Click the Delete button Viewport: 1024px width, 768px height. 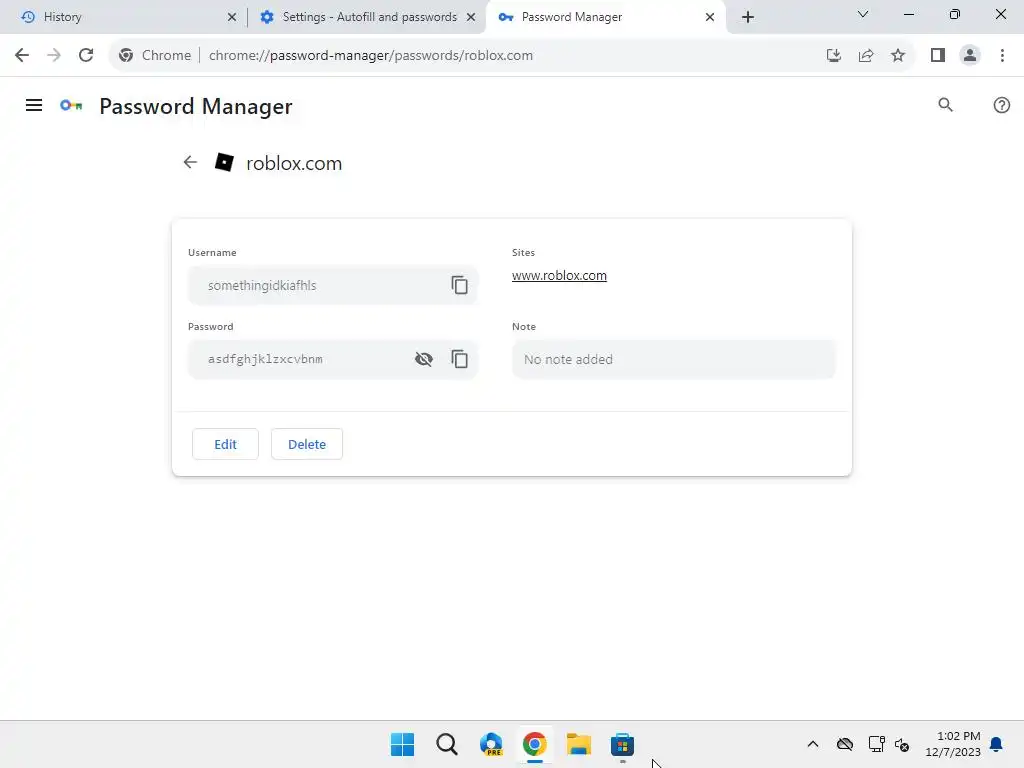coord(307,444)
